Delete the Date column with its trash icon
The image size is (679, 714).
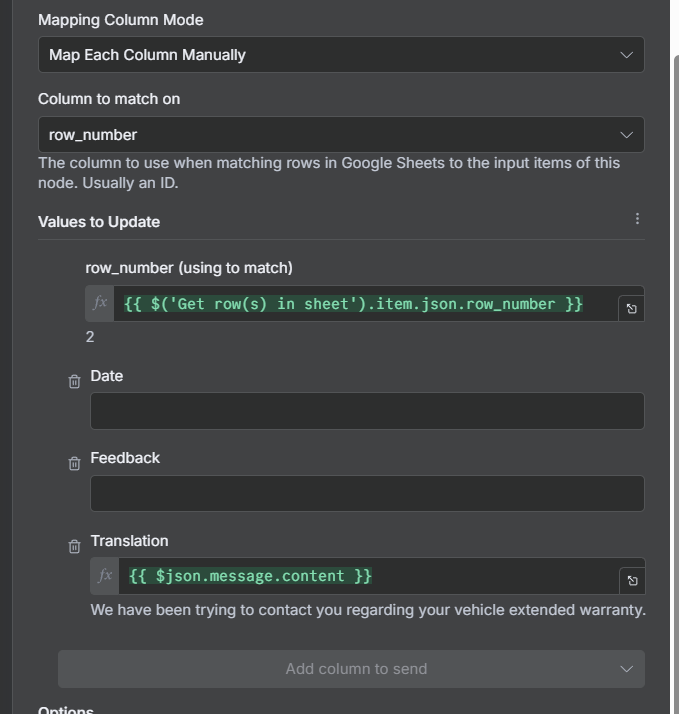point(74,381)
